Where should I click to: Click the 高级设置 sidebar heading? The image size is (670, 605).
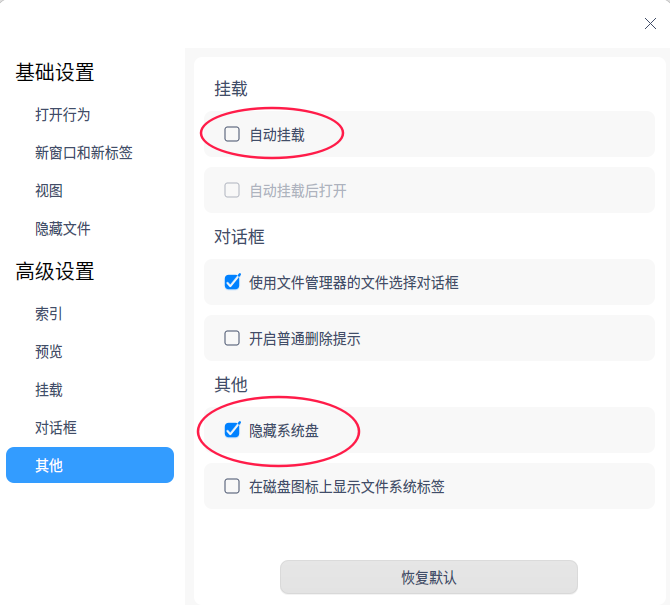(54, 271)
